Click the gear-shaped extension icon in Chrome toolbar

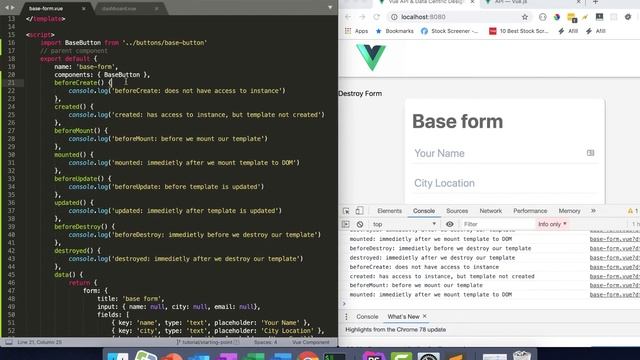click(x=628, y=17)
